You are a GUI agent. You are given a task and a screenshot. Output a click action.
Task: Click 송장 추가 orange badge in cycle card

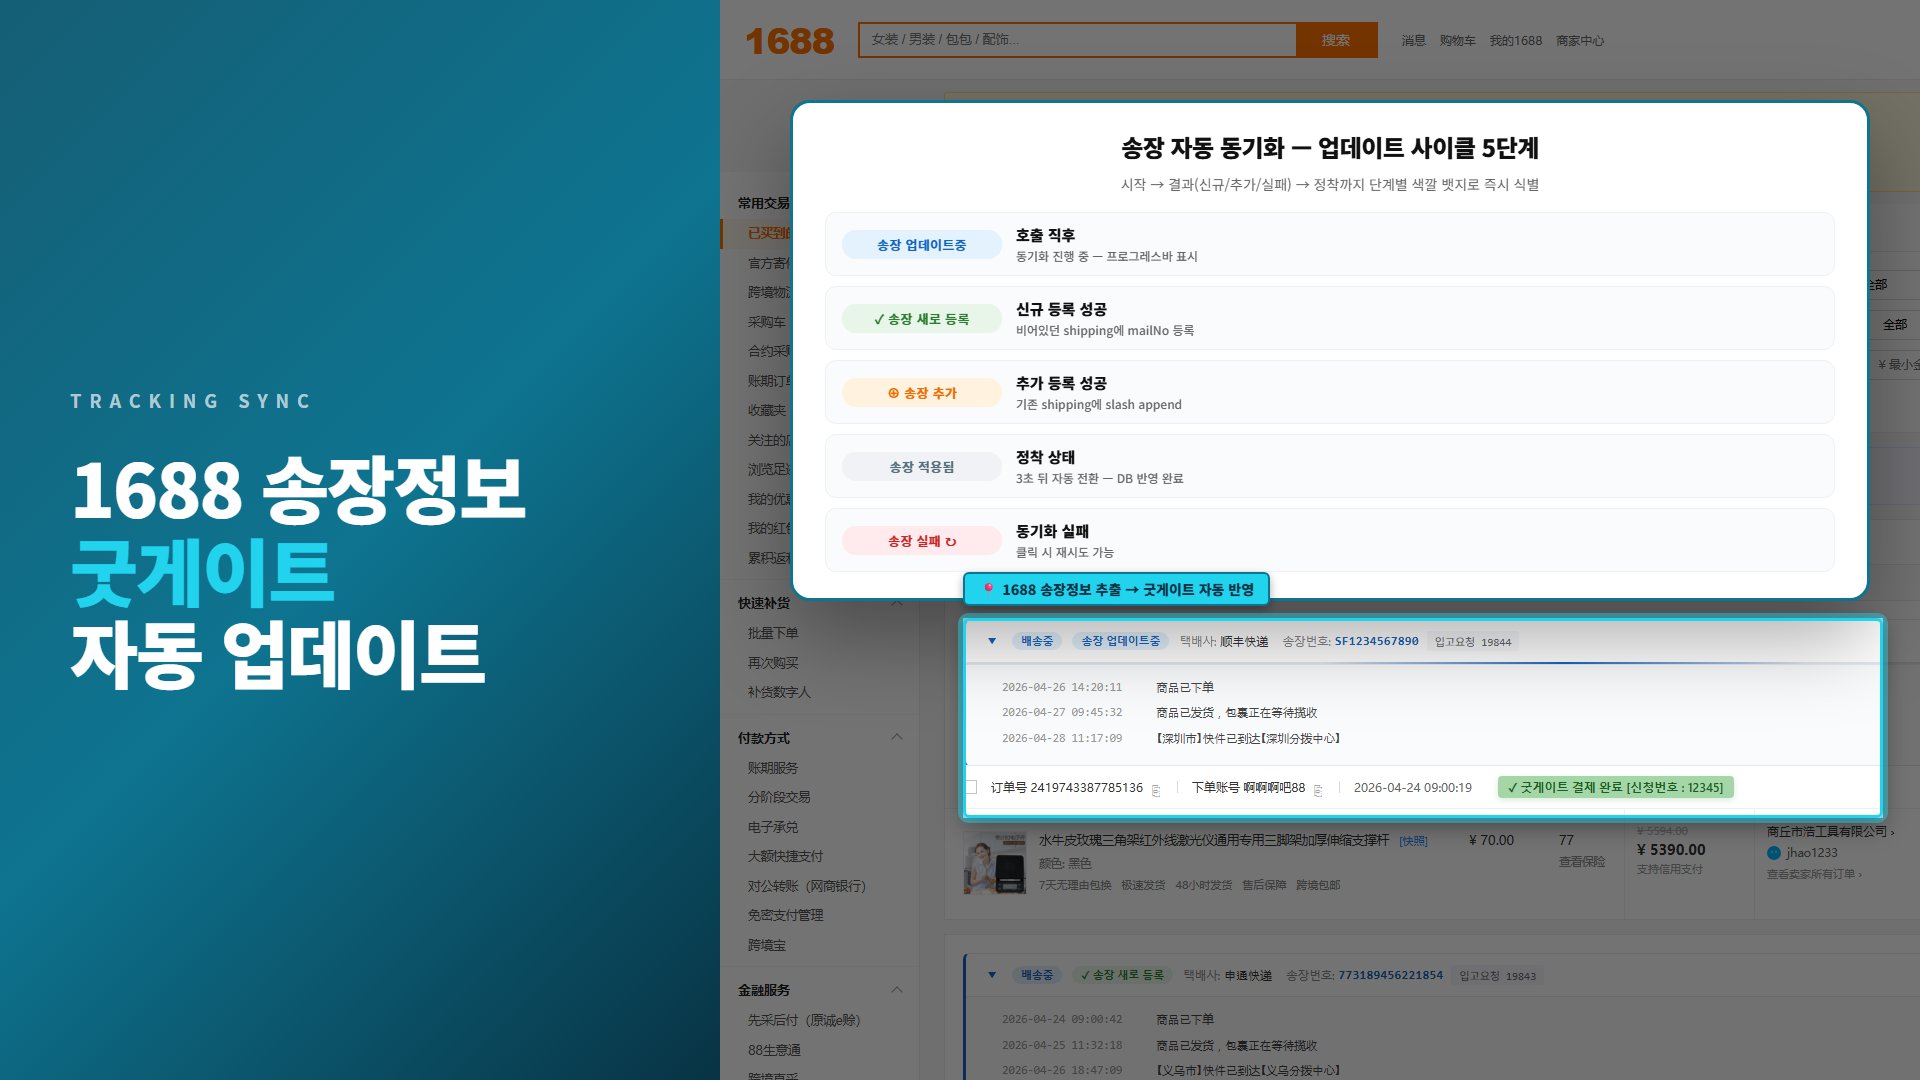922,393
